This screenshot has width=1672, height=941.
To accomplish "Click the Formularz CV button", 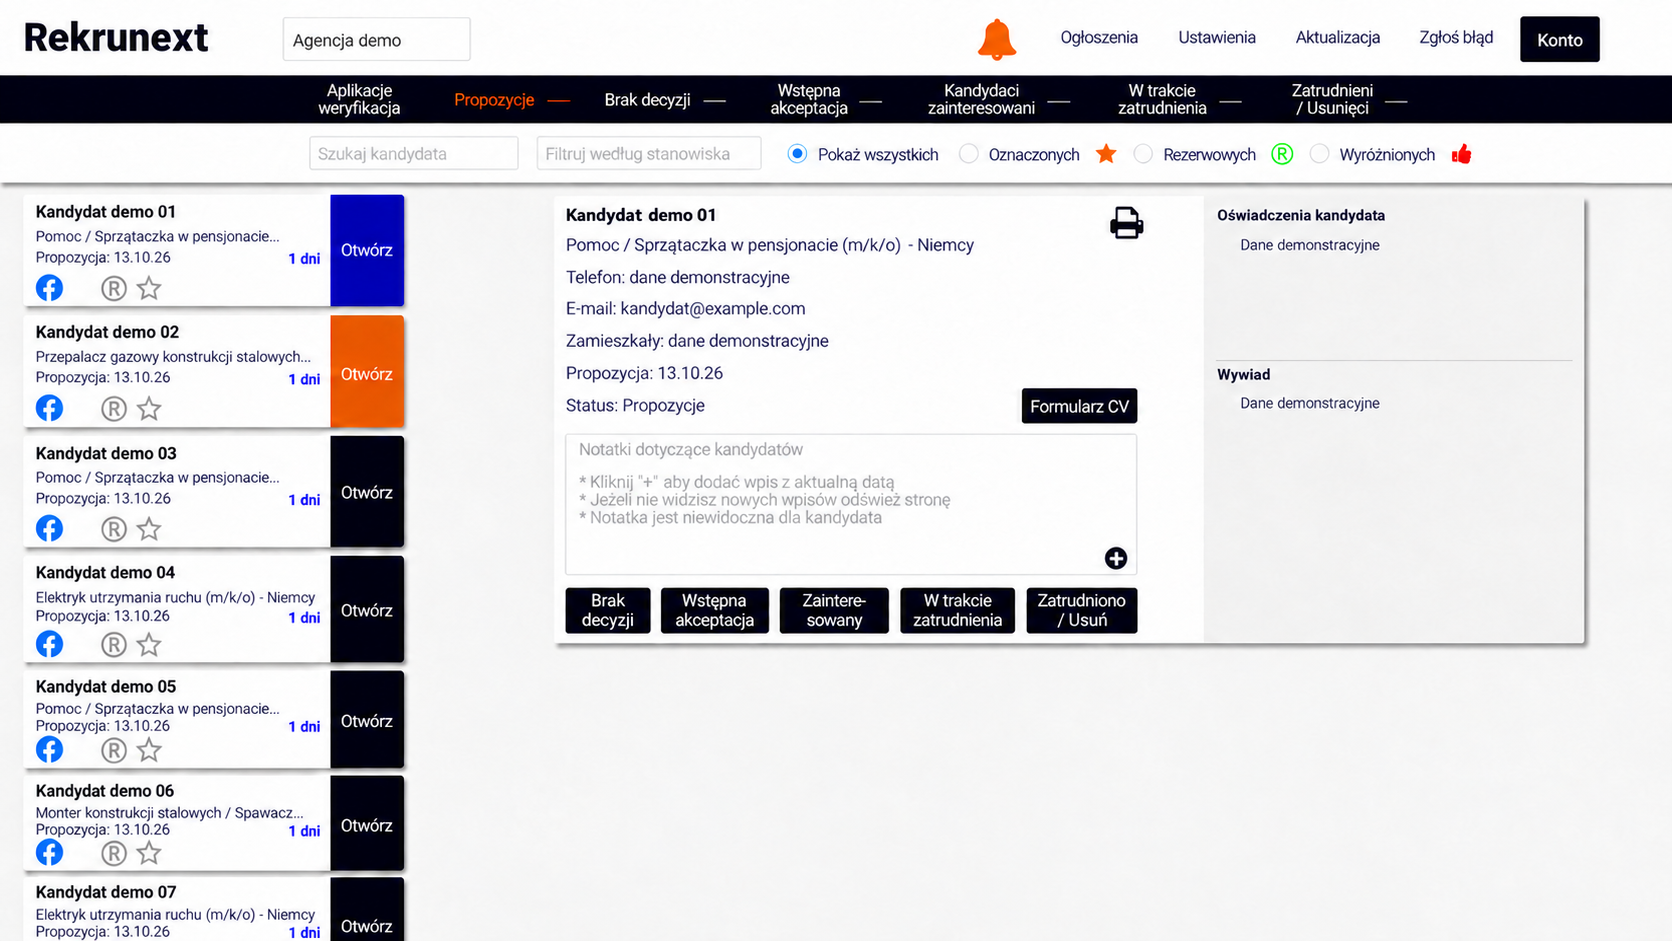I will (1079, 406).
